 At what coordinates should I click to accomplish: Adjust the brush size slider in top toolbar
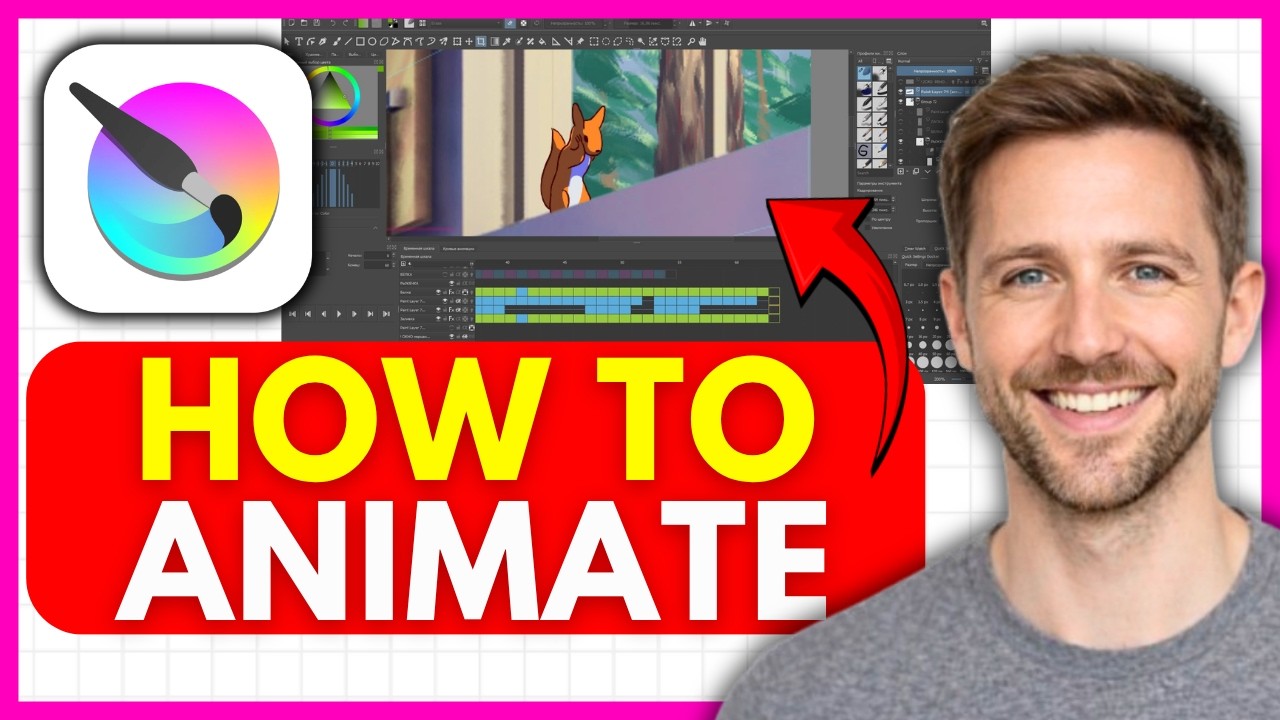point(643,23)
